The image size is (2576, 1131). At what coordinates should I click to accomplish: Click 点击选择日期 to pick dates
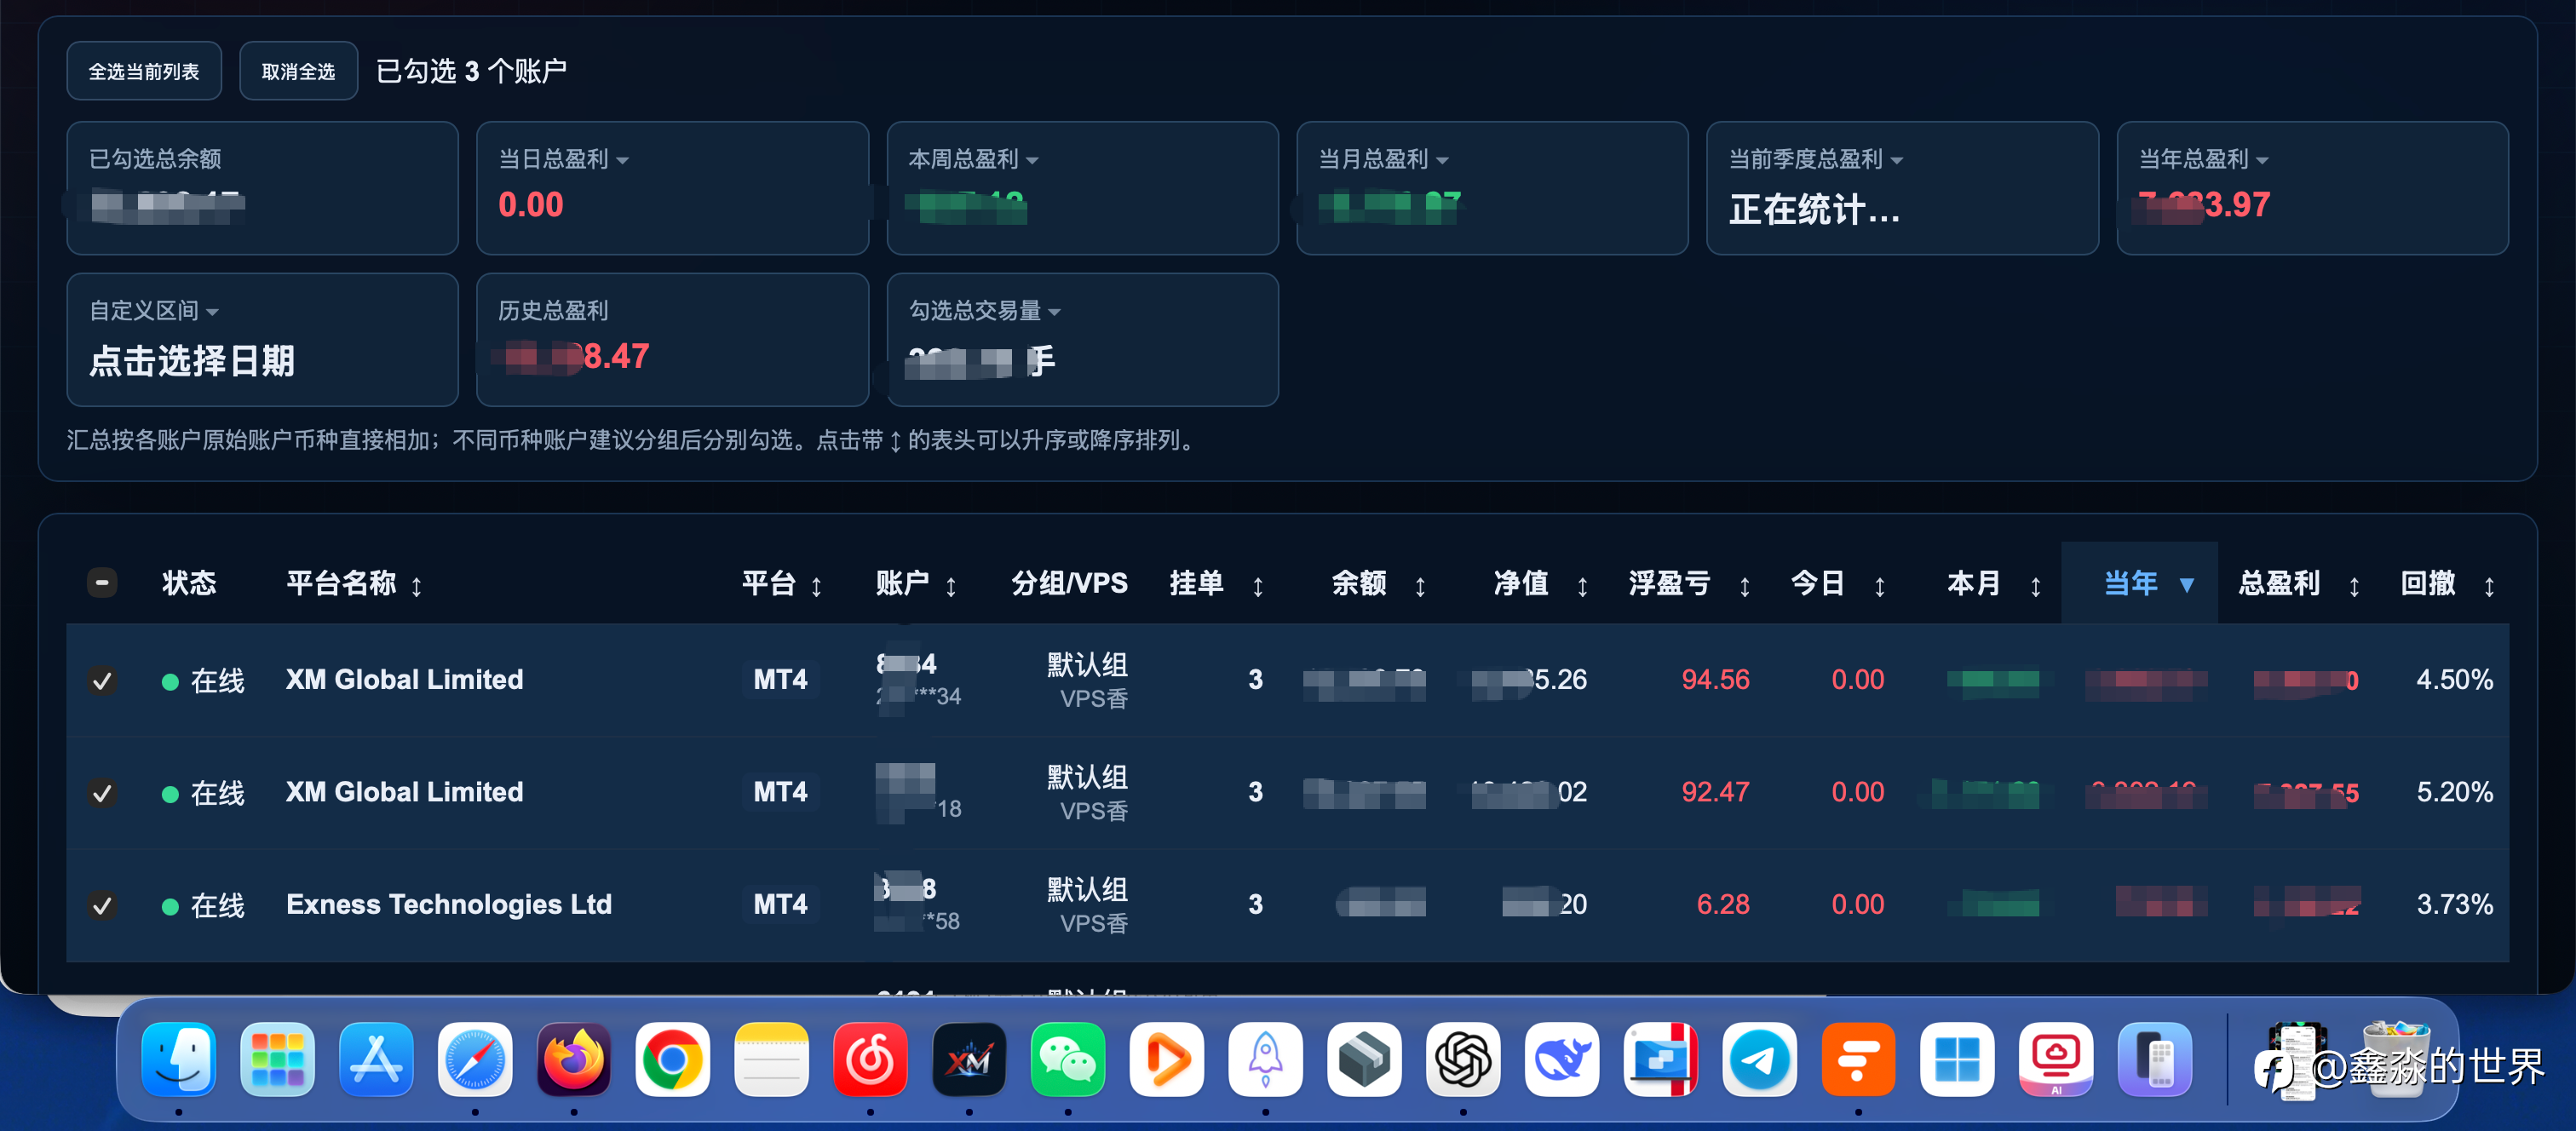192,361
